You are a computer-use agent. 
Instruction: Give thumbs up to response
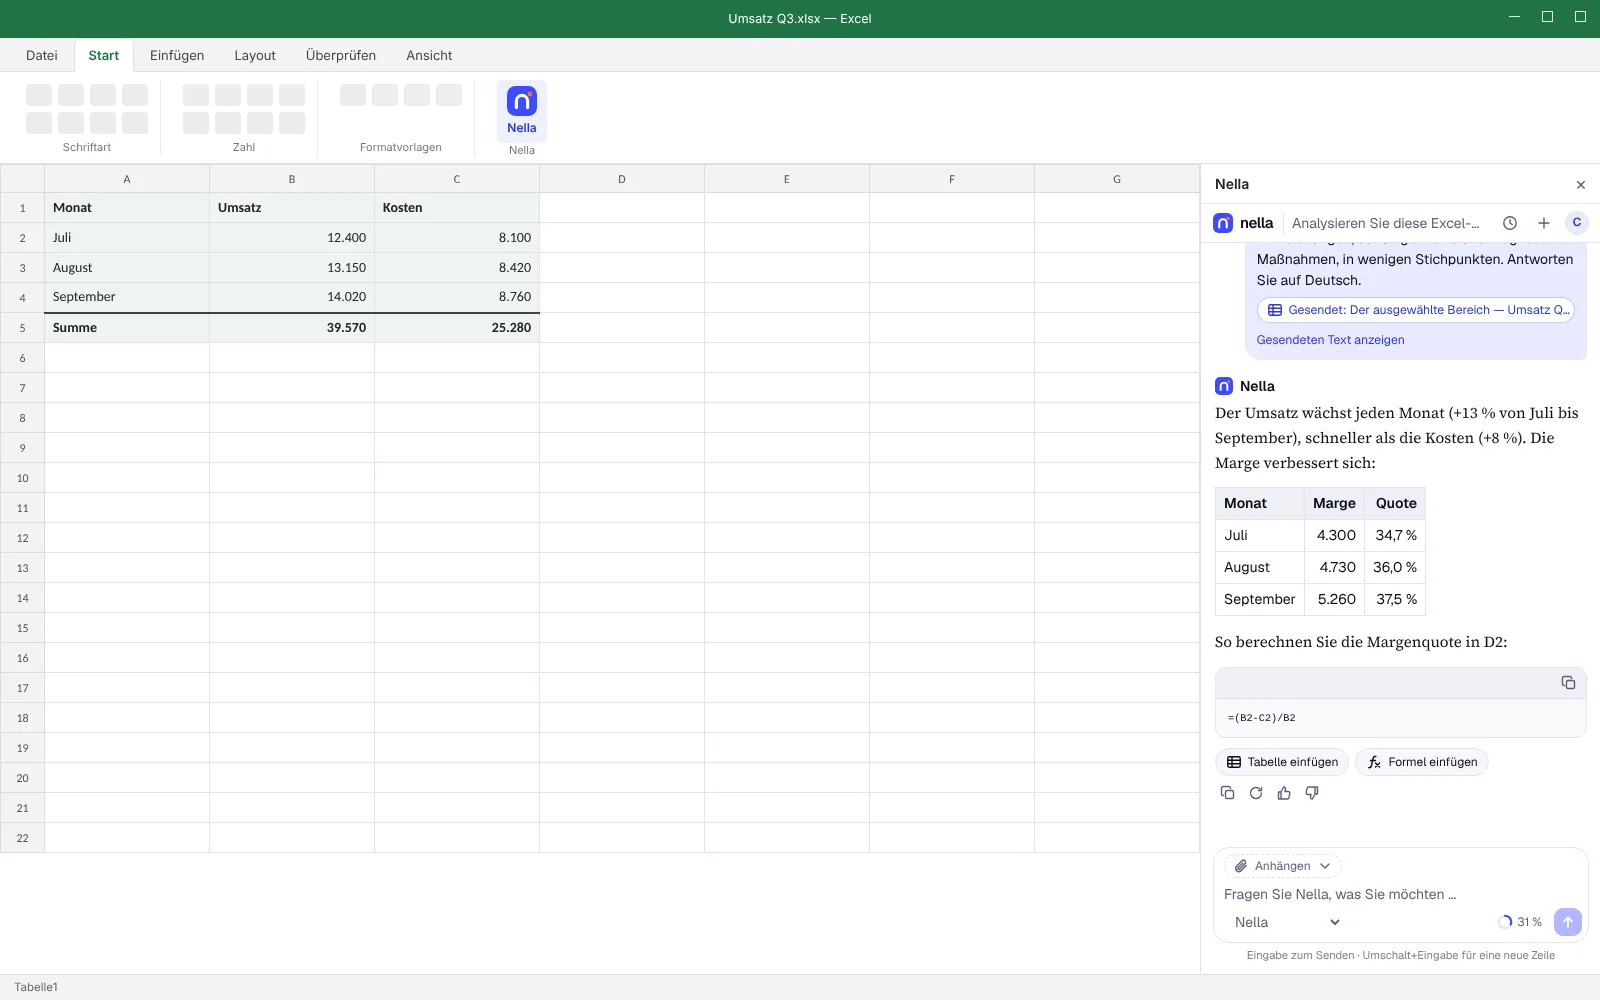1284,793
